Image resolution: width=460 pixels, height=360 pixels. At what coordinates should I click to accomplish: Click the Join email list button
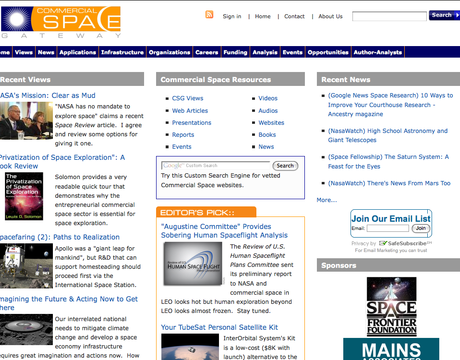tap(421, 228)
